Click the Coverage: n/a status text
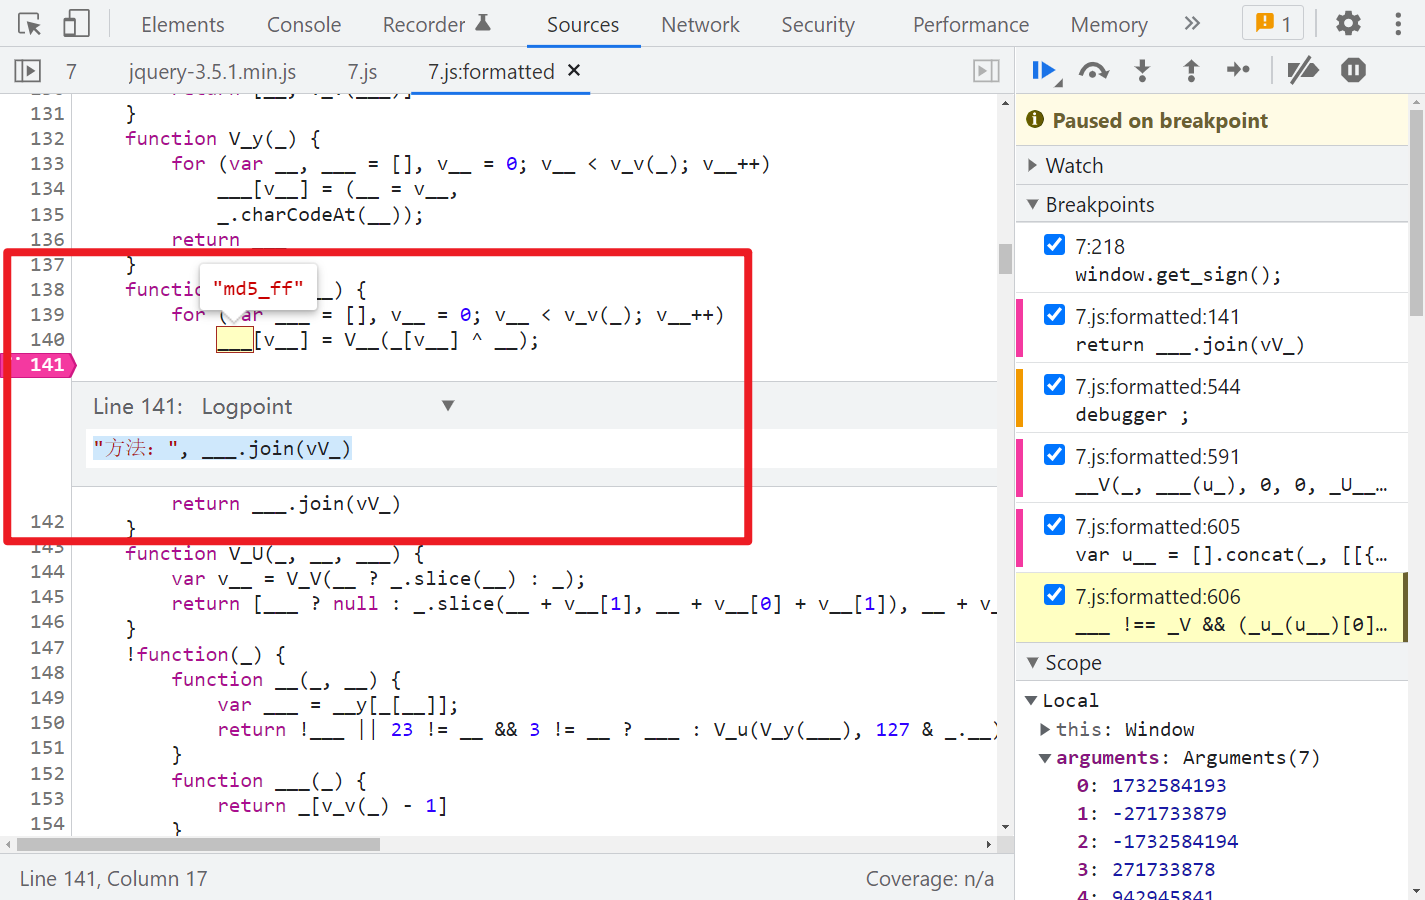This screenshot has width=1425, height=900. [x=929, y=878]
